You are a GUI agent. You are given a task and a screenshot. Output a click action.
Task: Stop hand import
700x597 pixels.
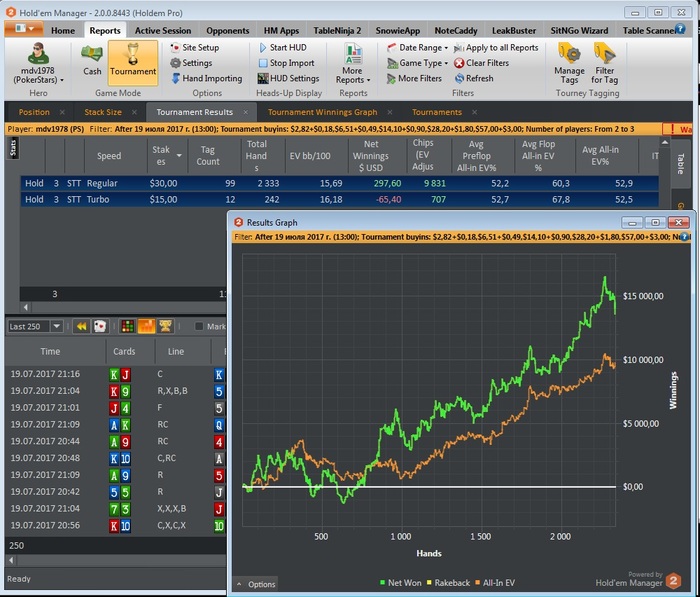coord(286,63)
